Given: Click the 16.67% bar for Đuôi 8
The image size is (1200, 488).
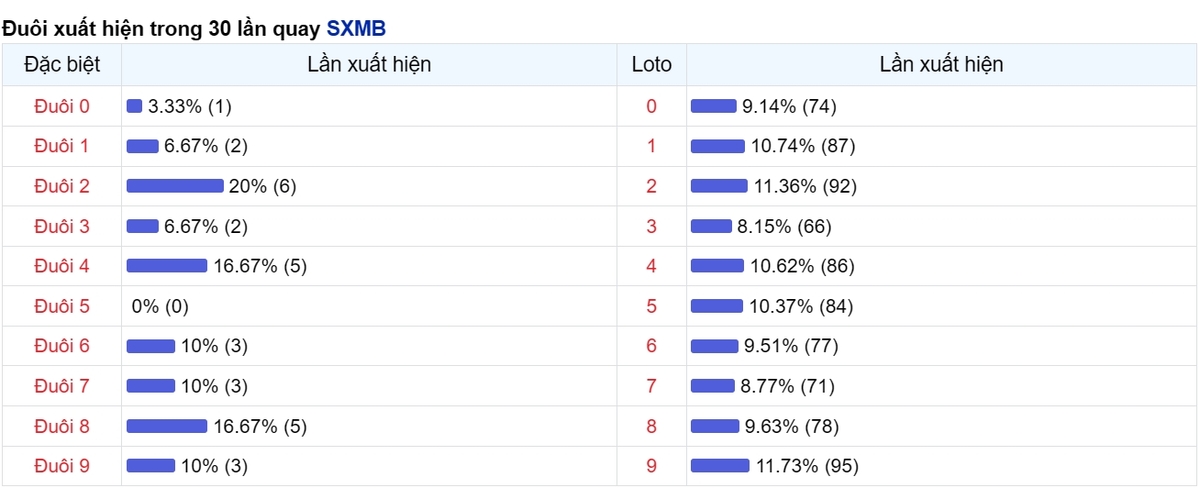Looking at the screenshot, I should (x=167, y=426).
